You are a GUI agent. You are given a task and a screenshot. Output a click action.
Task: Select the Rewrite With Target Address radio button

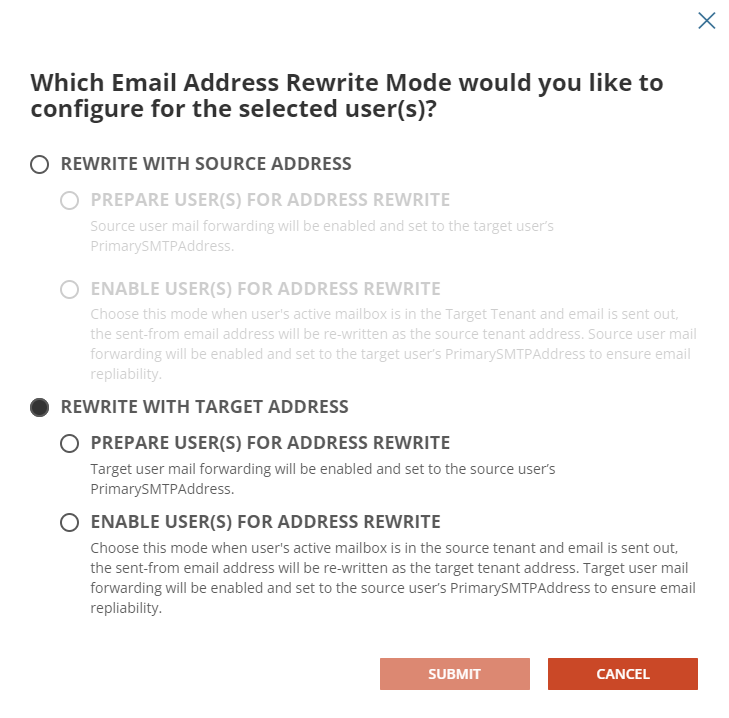point(40,407)
